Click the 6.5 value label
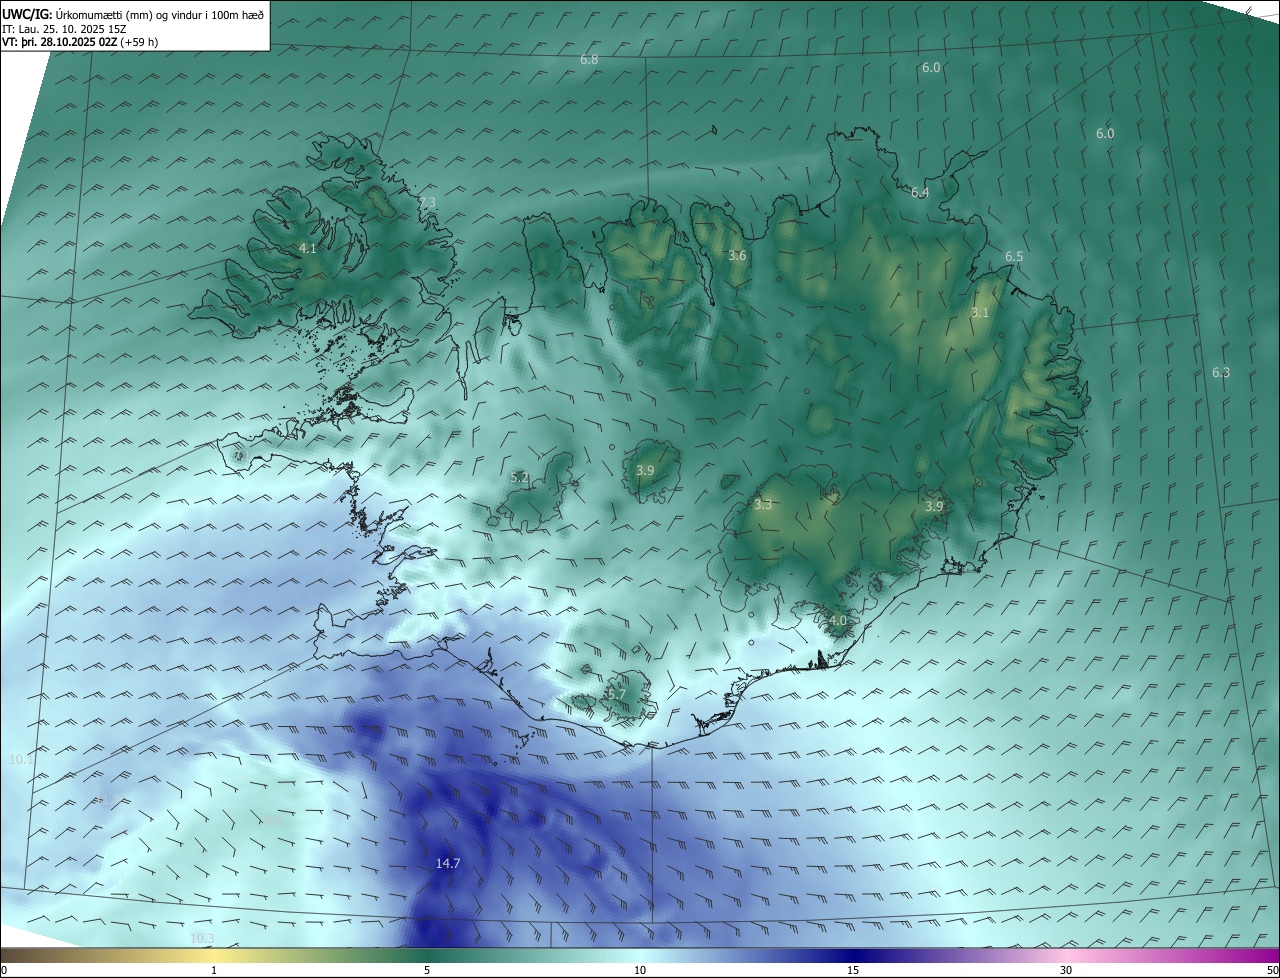Viewport: 1280px width, 978px height. 1014,257
